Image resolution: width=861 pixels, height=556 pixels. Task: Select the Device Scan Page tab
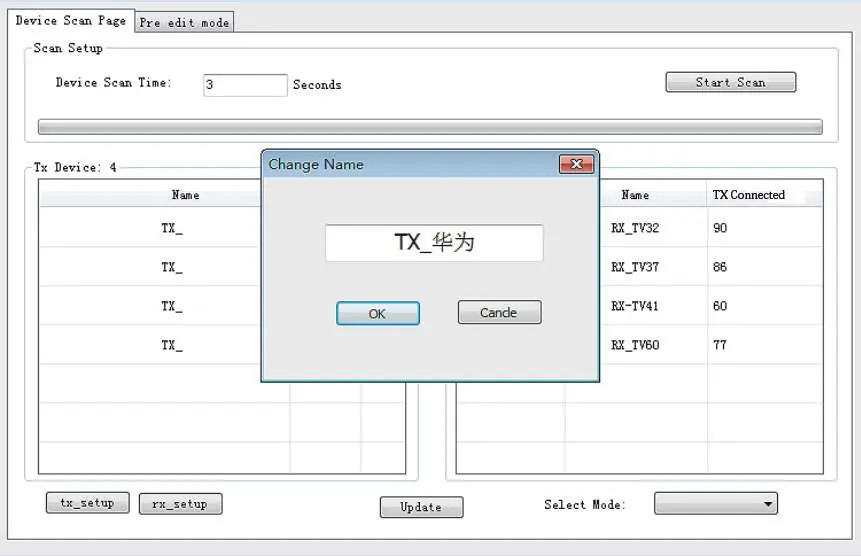[71, 21]
